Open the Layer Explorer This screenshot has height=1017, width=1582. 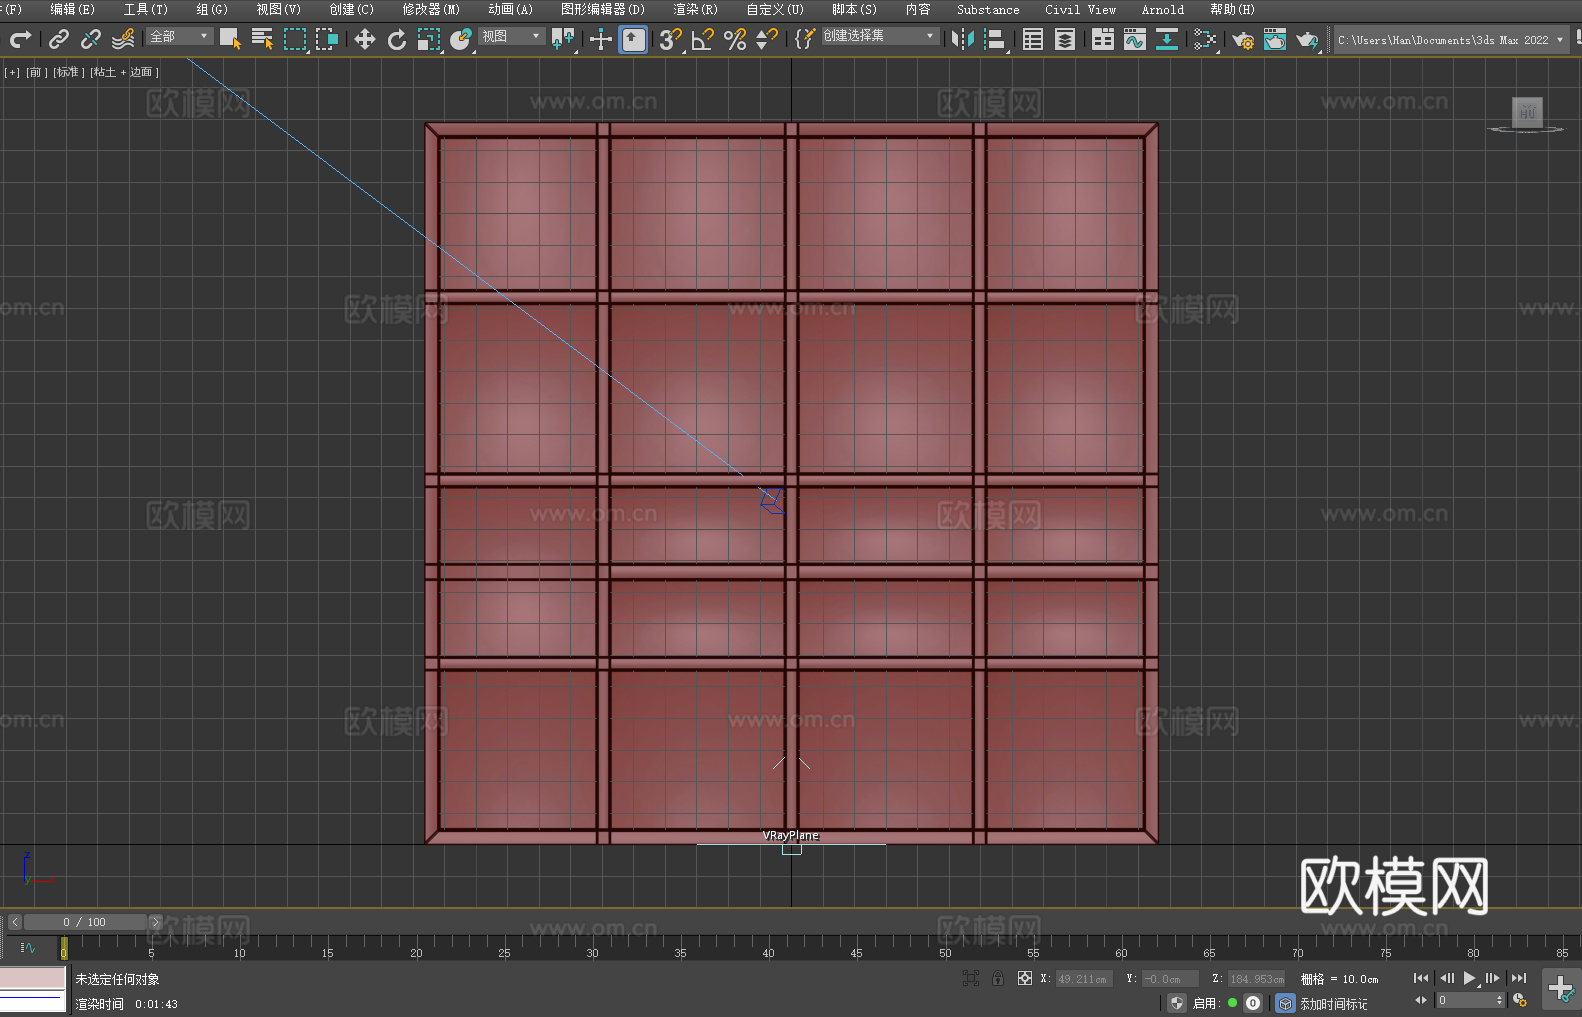[1065, 39]
